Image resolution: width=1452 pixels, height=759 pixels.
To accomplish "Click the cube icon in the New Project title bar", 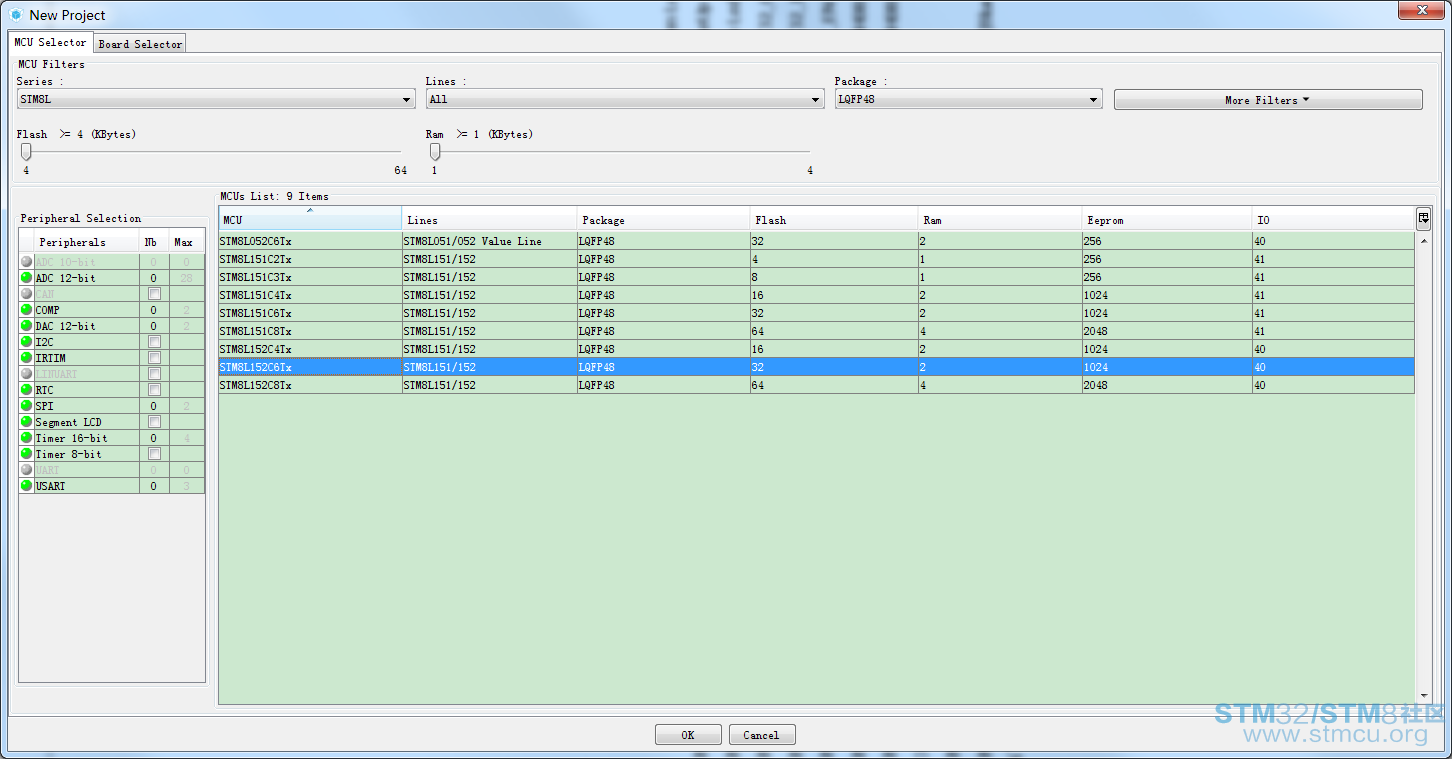I will coord(16,15).
